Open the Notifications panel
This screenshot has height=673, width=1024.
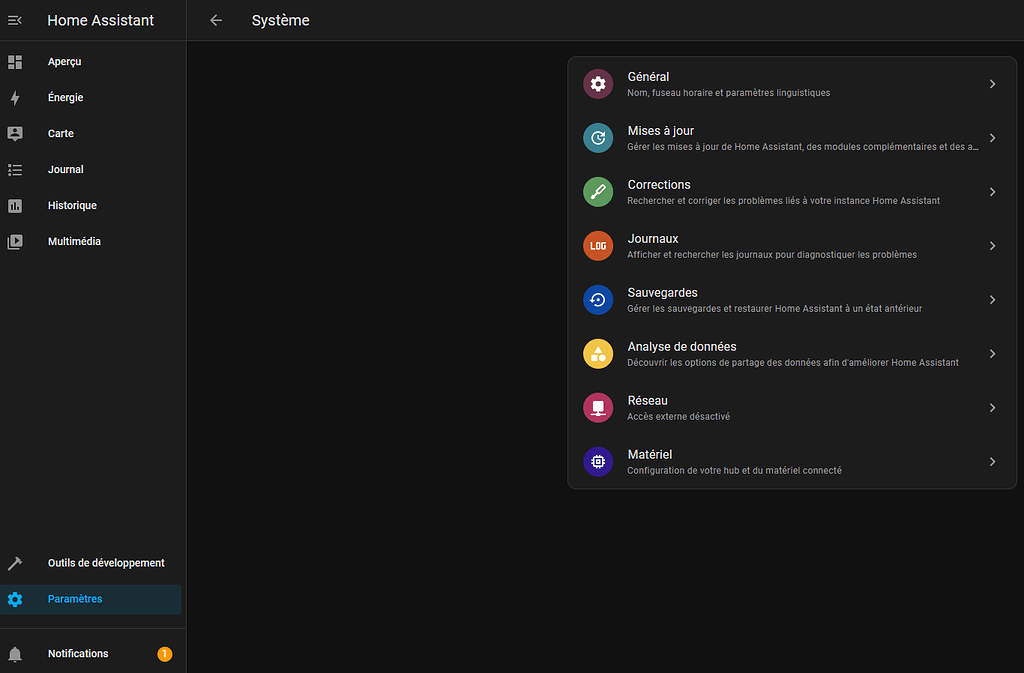78,653
